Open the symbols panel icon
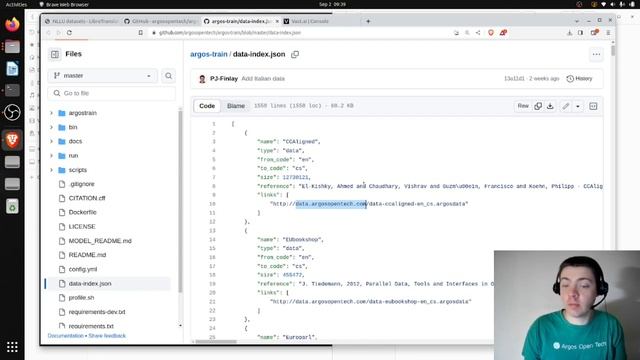 [x=593, y=106]
